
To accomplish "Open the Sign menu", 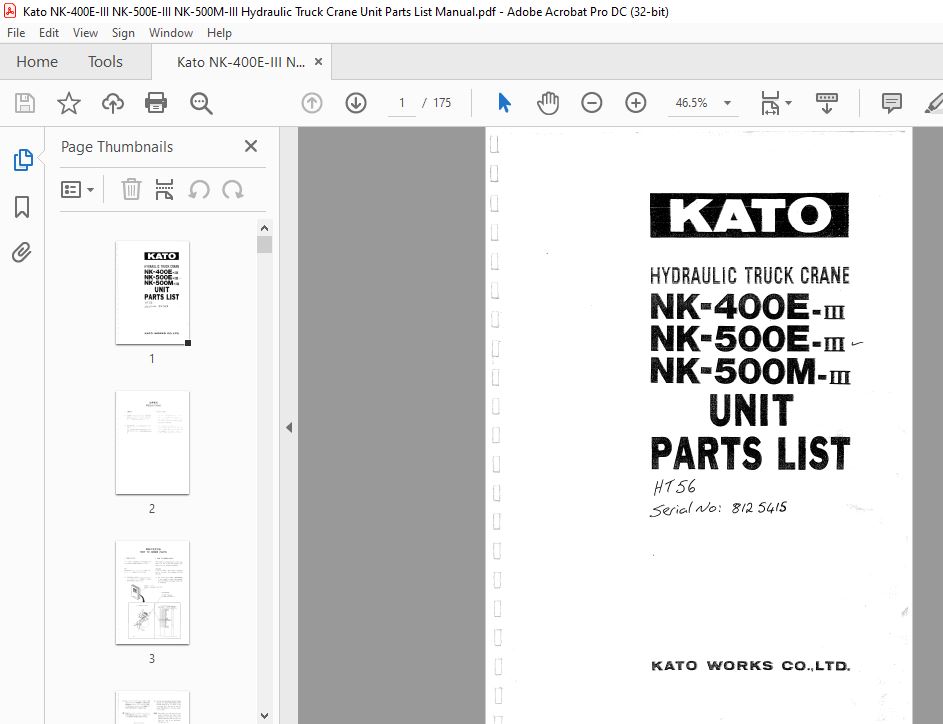I will pos(123,32).
